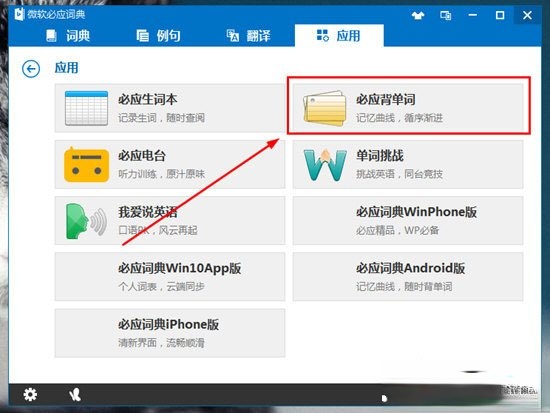Open the 必应词典WinPhone版 tile
Image resolution: width=550 pixels, height=413 pixels.
tap(408, 221)
